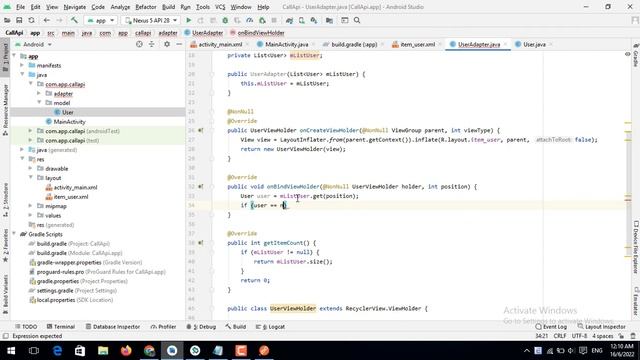The height and width of the screenshot is (360, 640).
Task: Click the Sync/Reload from disk icon
Action: pos(31,20)
